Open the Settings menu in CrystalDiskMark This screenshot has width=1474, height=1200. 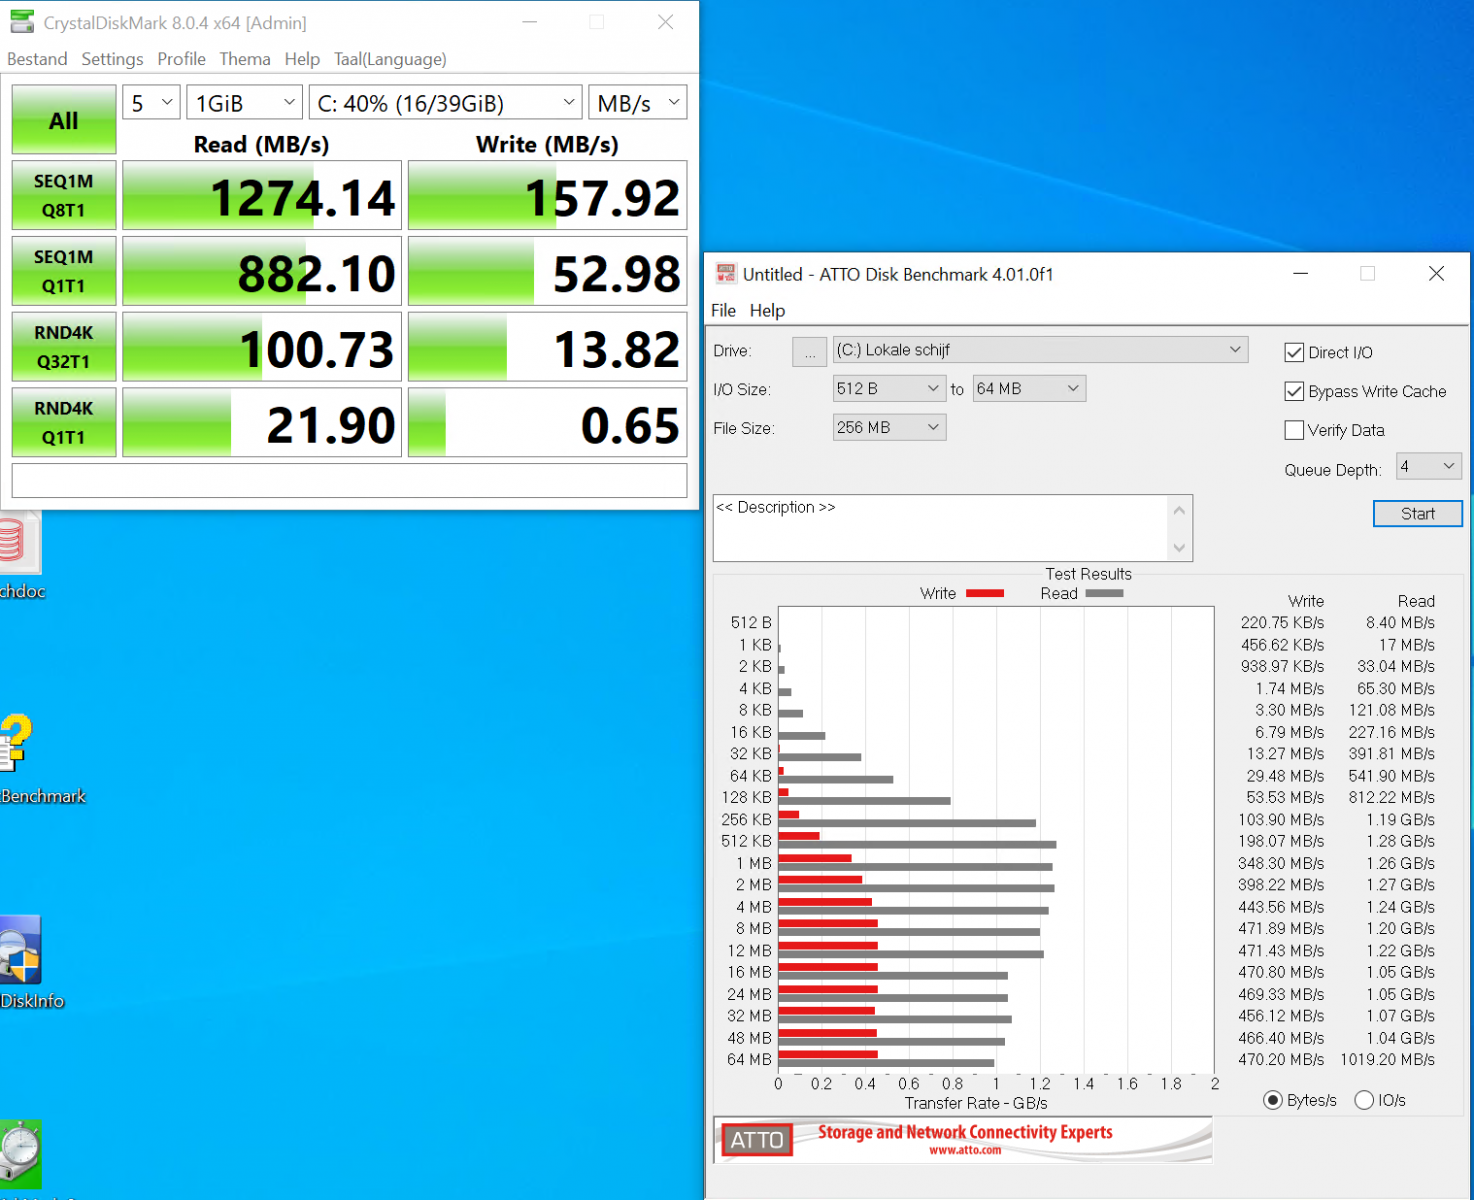pos(112,59)
